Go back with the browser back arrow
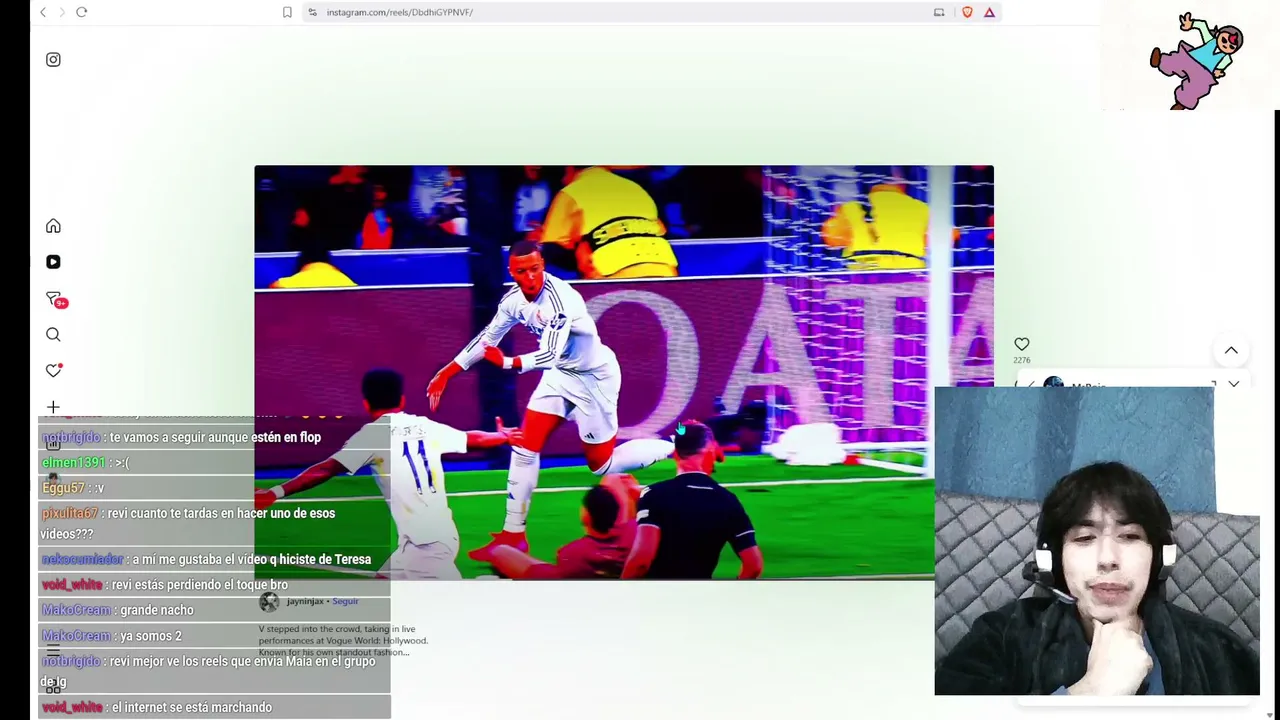Screen dimensions: 1280x720 coord(43,12)
